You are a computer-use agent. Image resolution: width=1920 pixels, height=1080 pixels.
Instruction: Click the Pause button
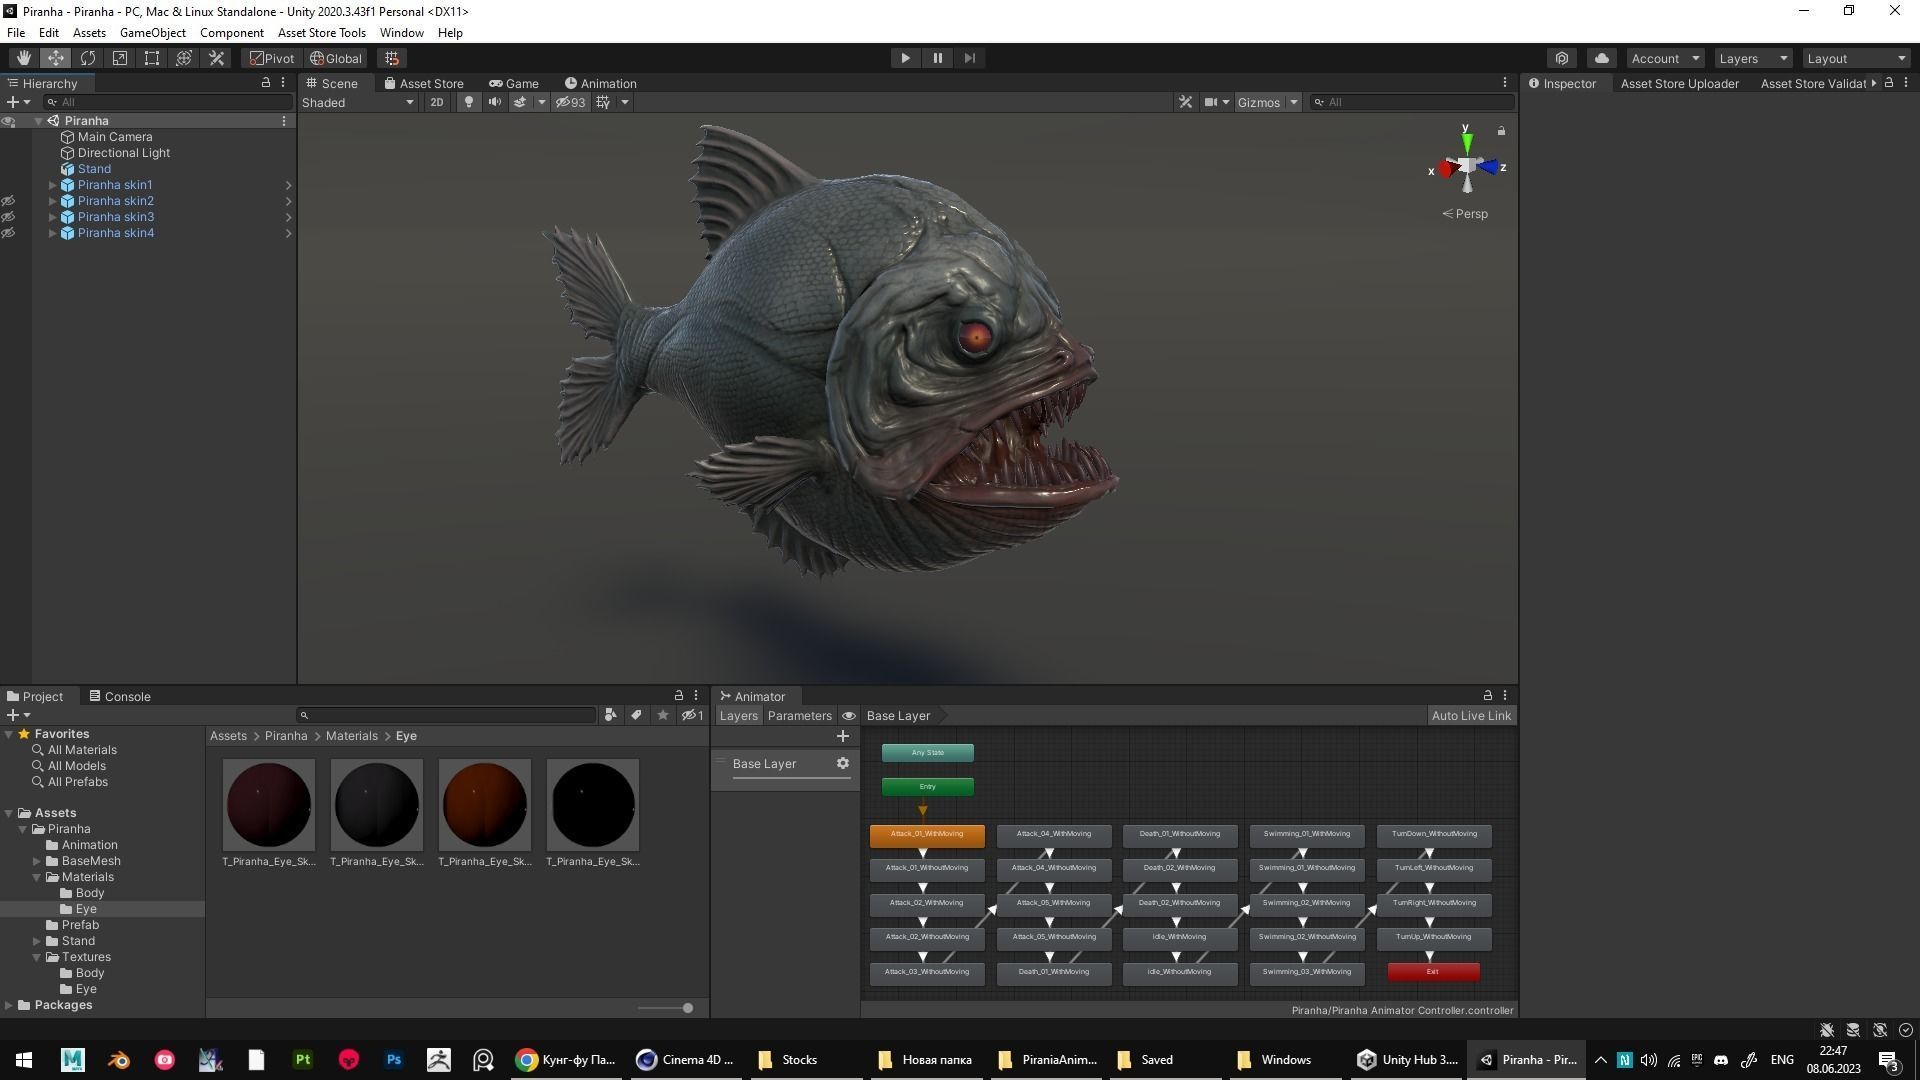coord(937,58)
